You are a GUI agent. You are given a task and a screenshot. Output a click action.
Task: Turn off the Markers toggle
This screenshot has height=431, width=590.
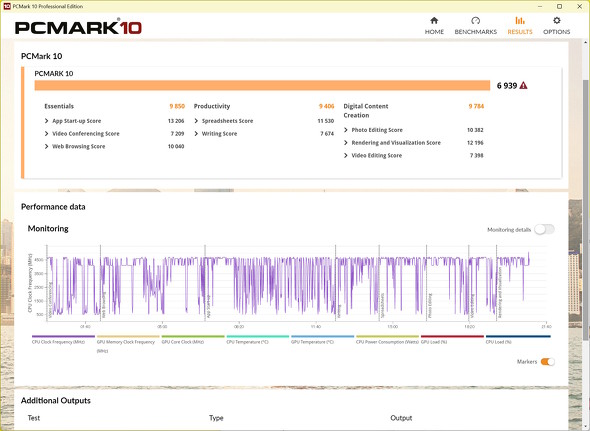547,362
